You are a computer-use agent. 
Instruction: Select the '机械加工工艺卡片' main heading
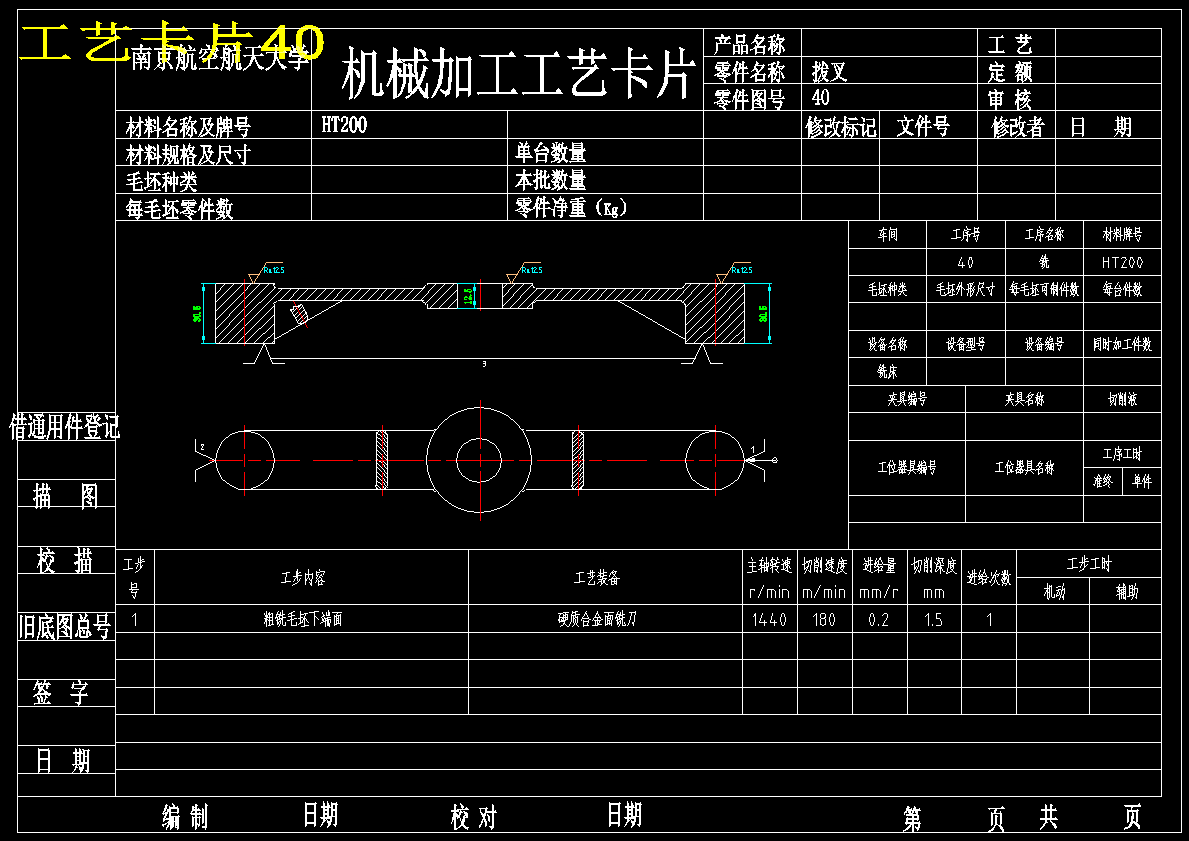pos(519,73)
